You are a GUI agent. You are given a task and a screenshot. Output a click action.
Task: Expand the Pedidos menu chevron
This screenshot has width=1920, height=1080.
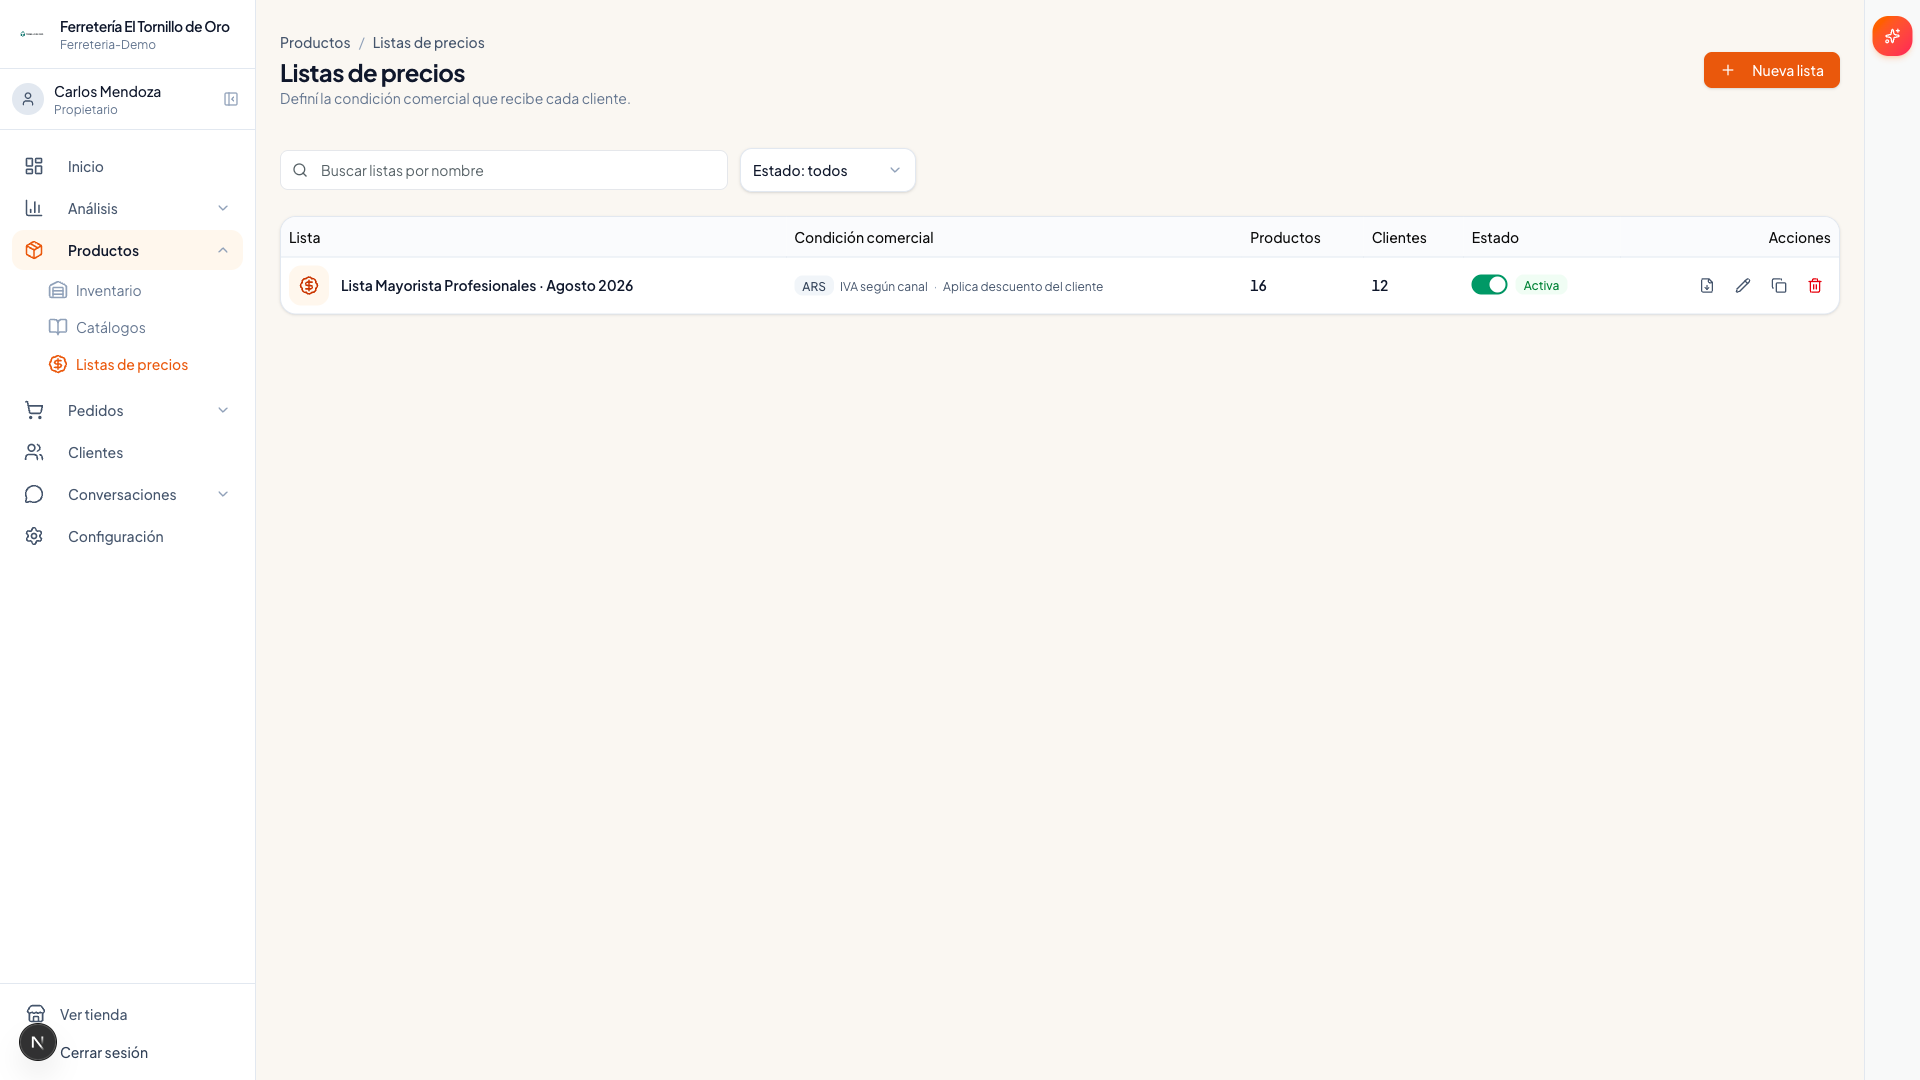pos(223,410)
